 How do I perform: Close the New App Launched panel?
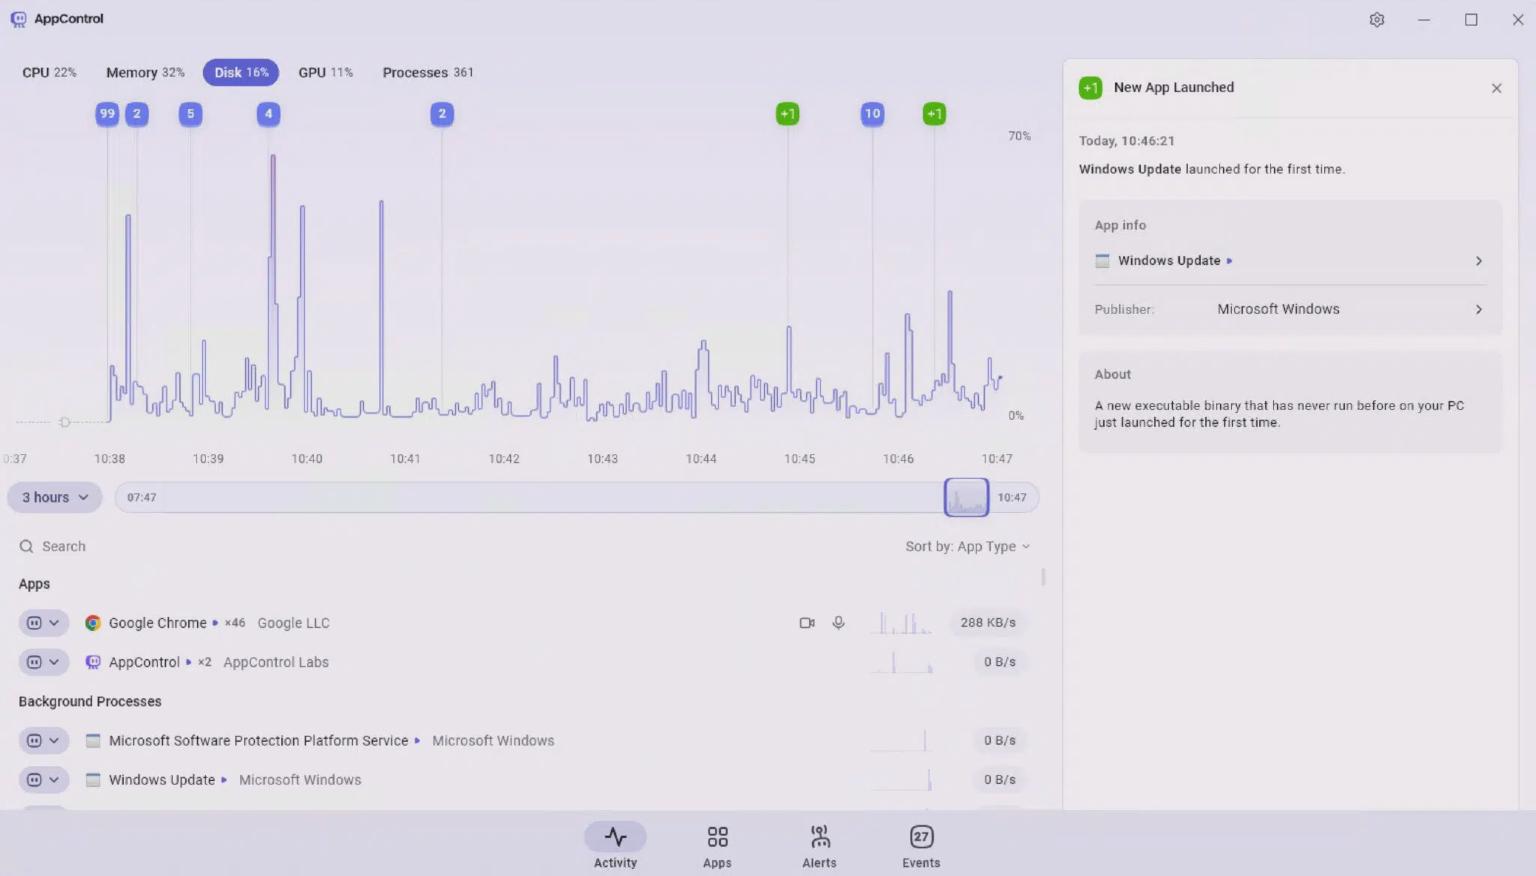1496,88
